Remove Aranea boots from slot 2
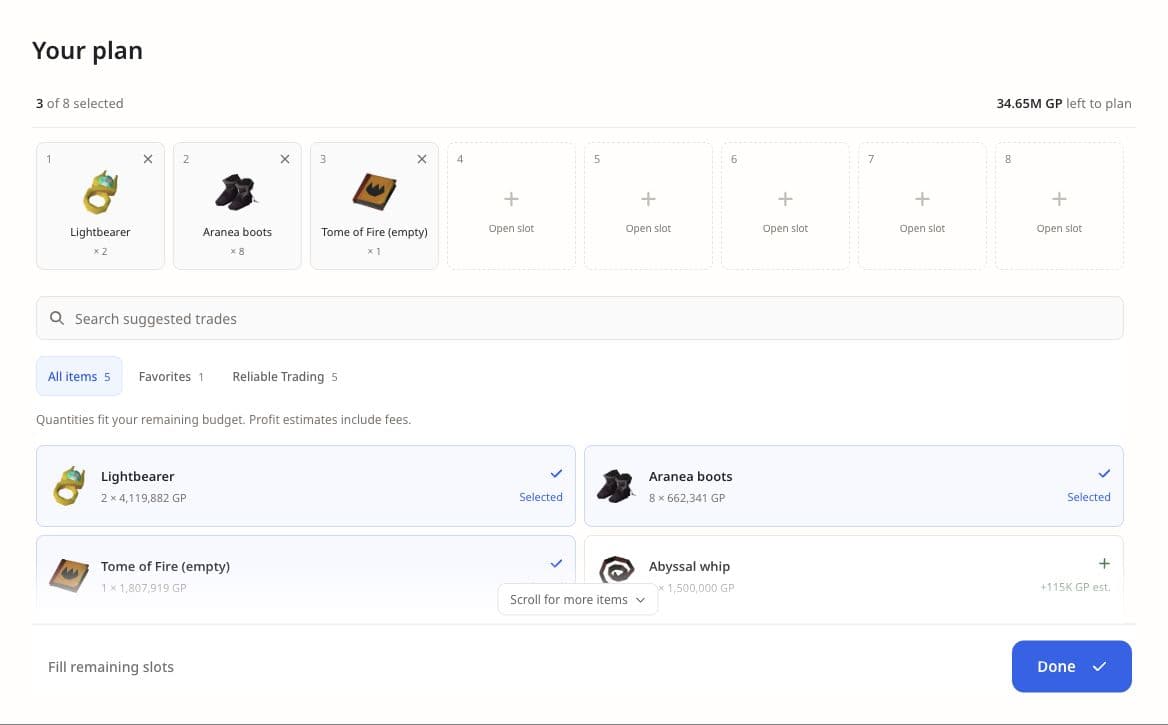Image resolution: width=1168 pixels, height=725 pixels. (285, 159)
